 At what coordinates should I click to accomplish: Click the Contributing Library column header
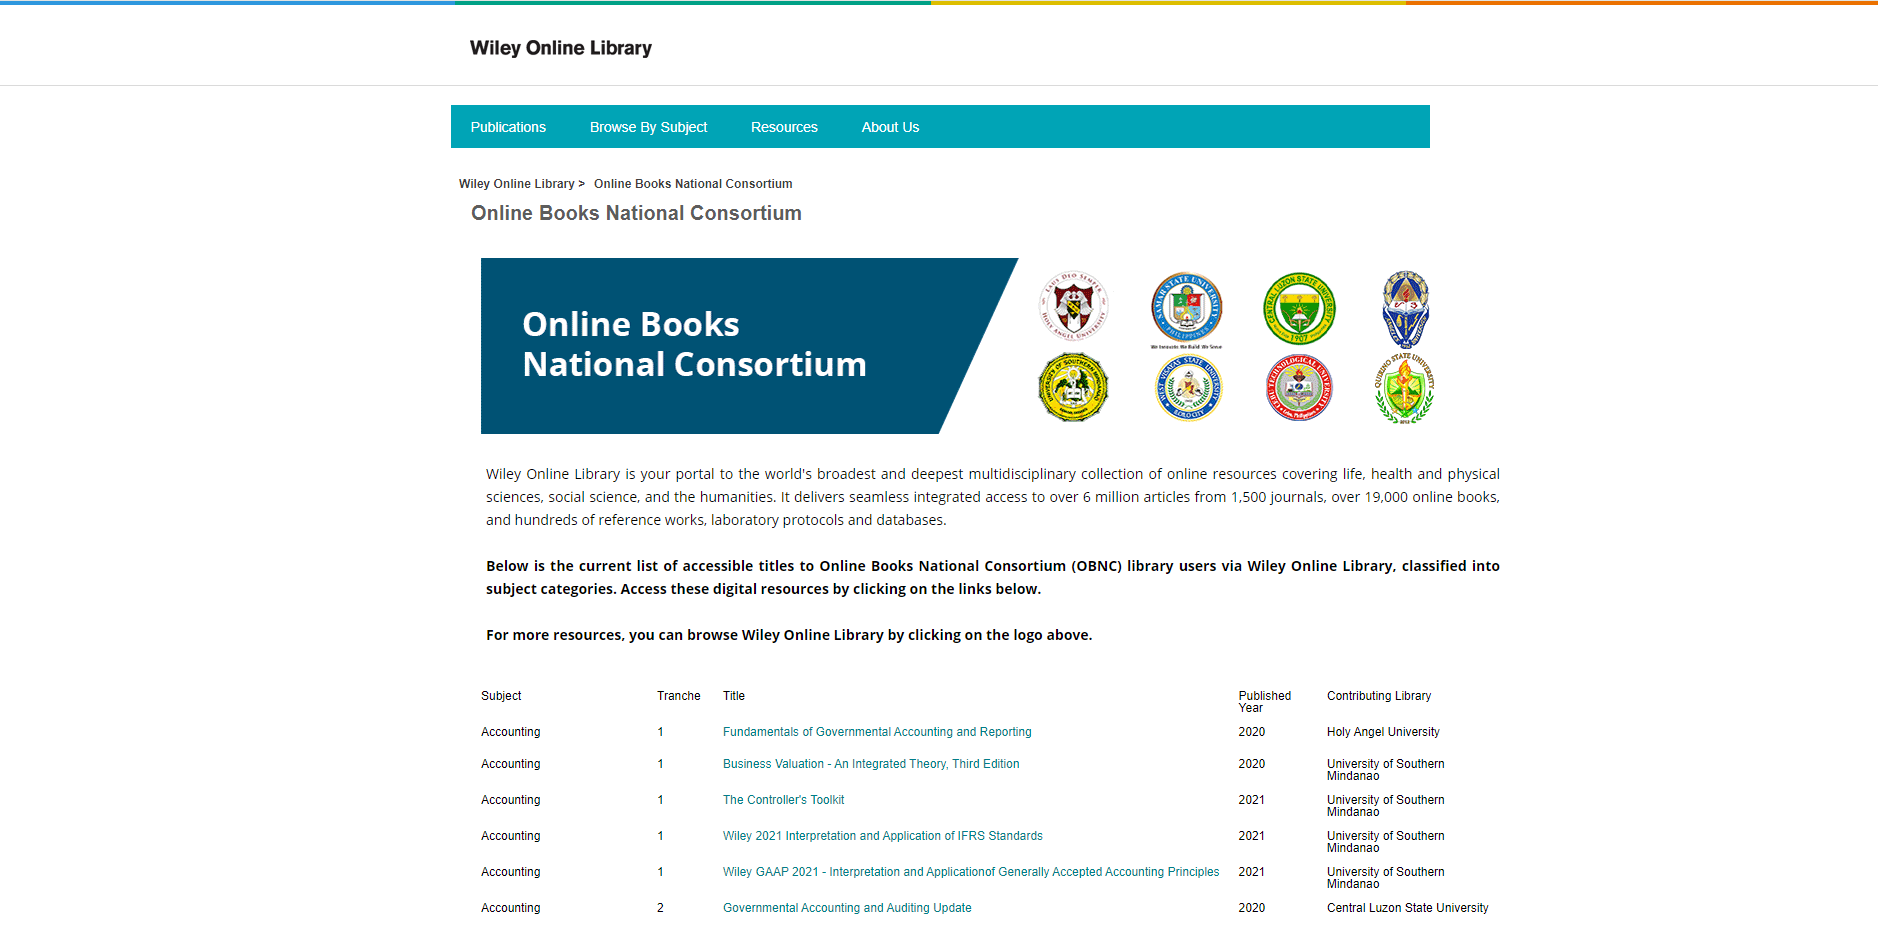point(1379,696)
